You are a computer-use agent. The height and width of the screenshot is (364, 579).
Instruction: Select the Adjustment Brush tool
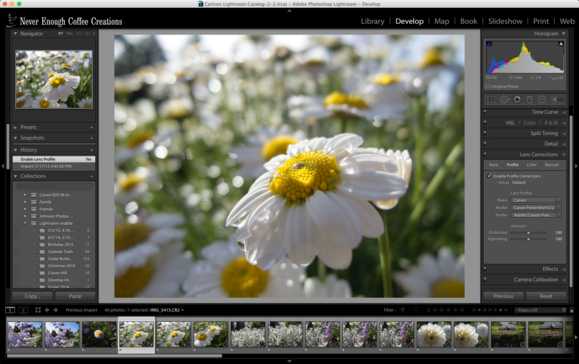click(557, 99)
